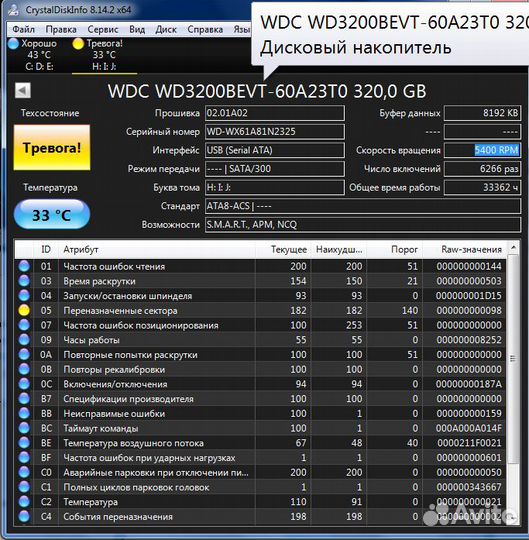
Task: Open the Вид menu
Action: coord(137,30)
